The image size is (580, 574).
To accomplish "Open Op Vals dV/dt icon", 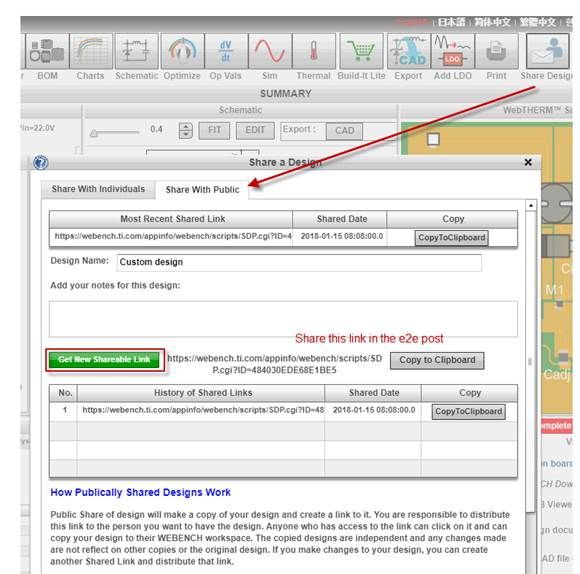I will [226, 51].
